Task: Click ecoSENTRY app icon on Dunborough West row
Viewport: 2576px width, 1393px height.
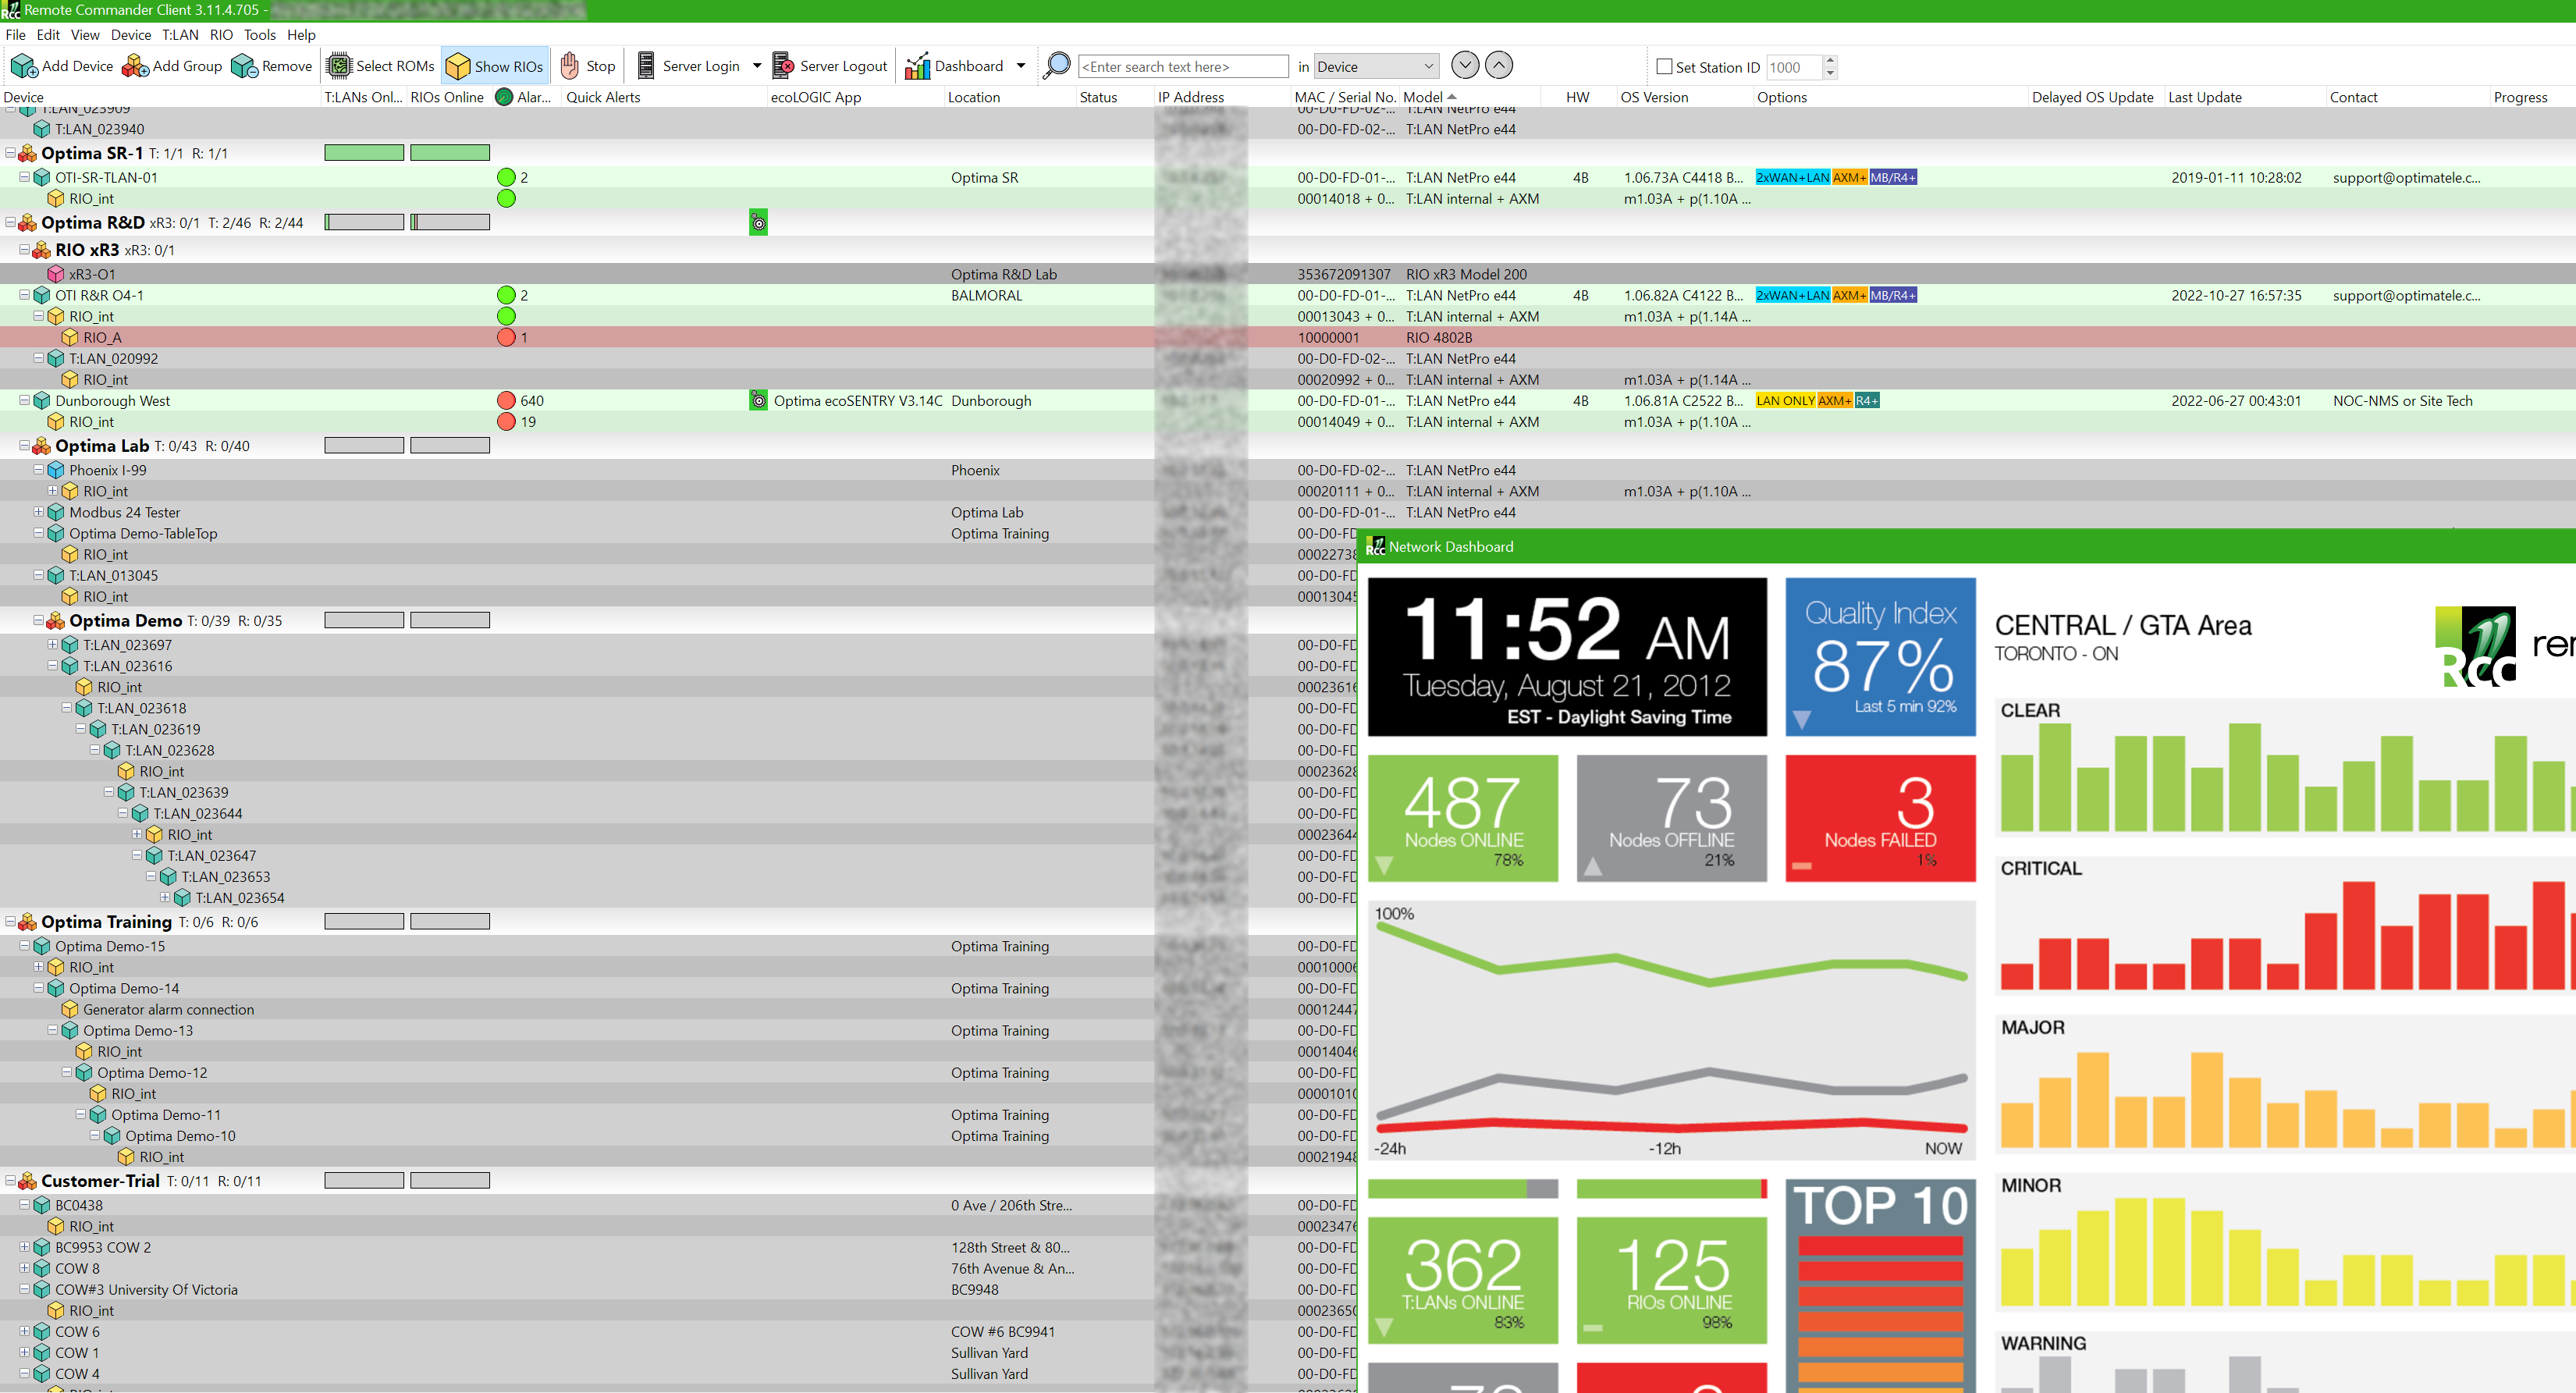Action: (x=759, y=401)
